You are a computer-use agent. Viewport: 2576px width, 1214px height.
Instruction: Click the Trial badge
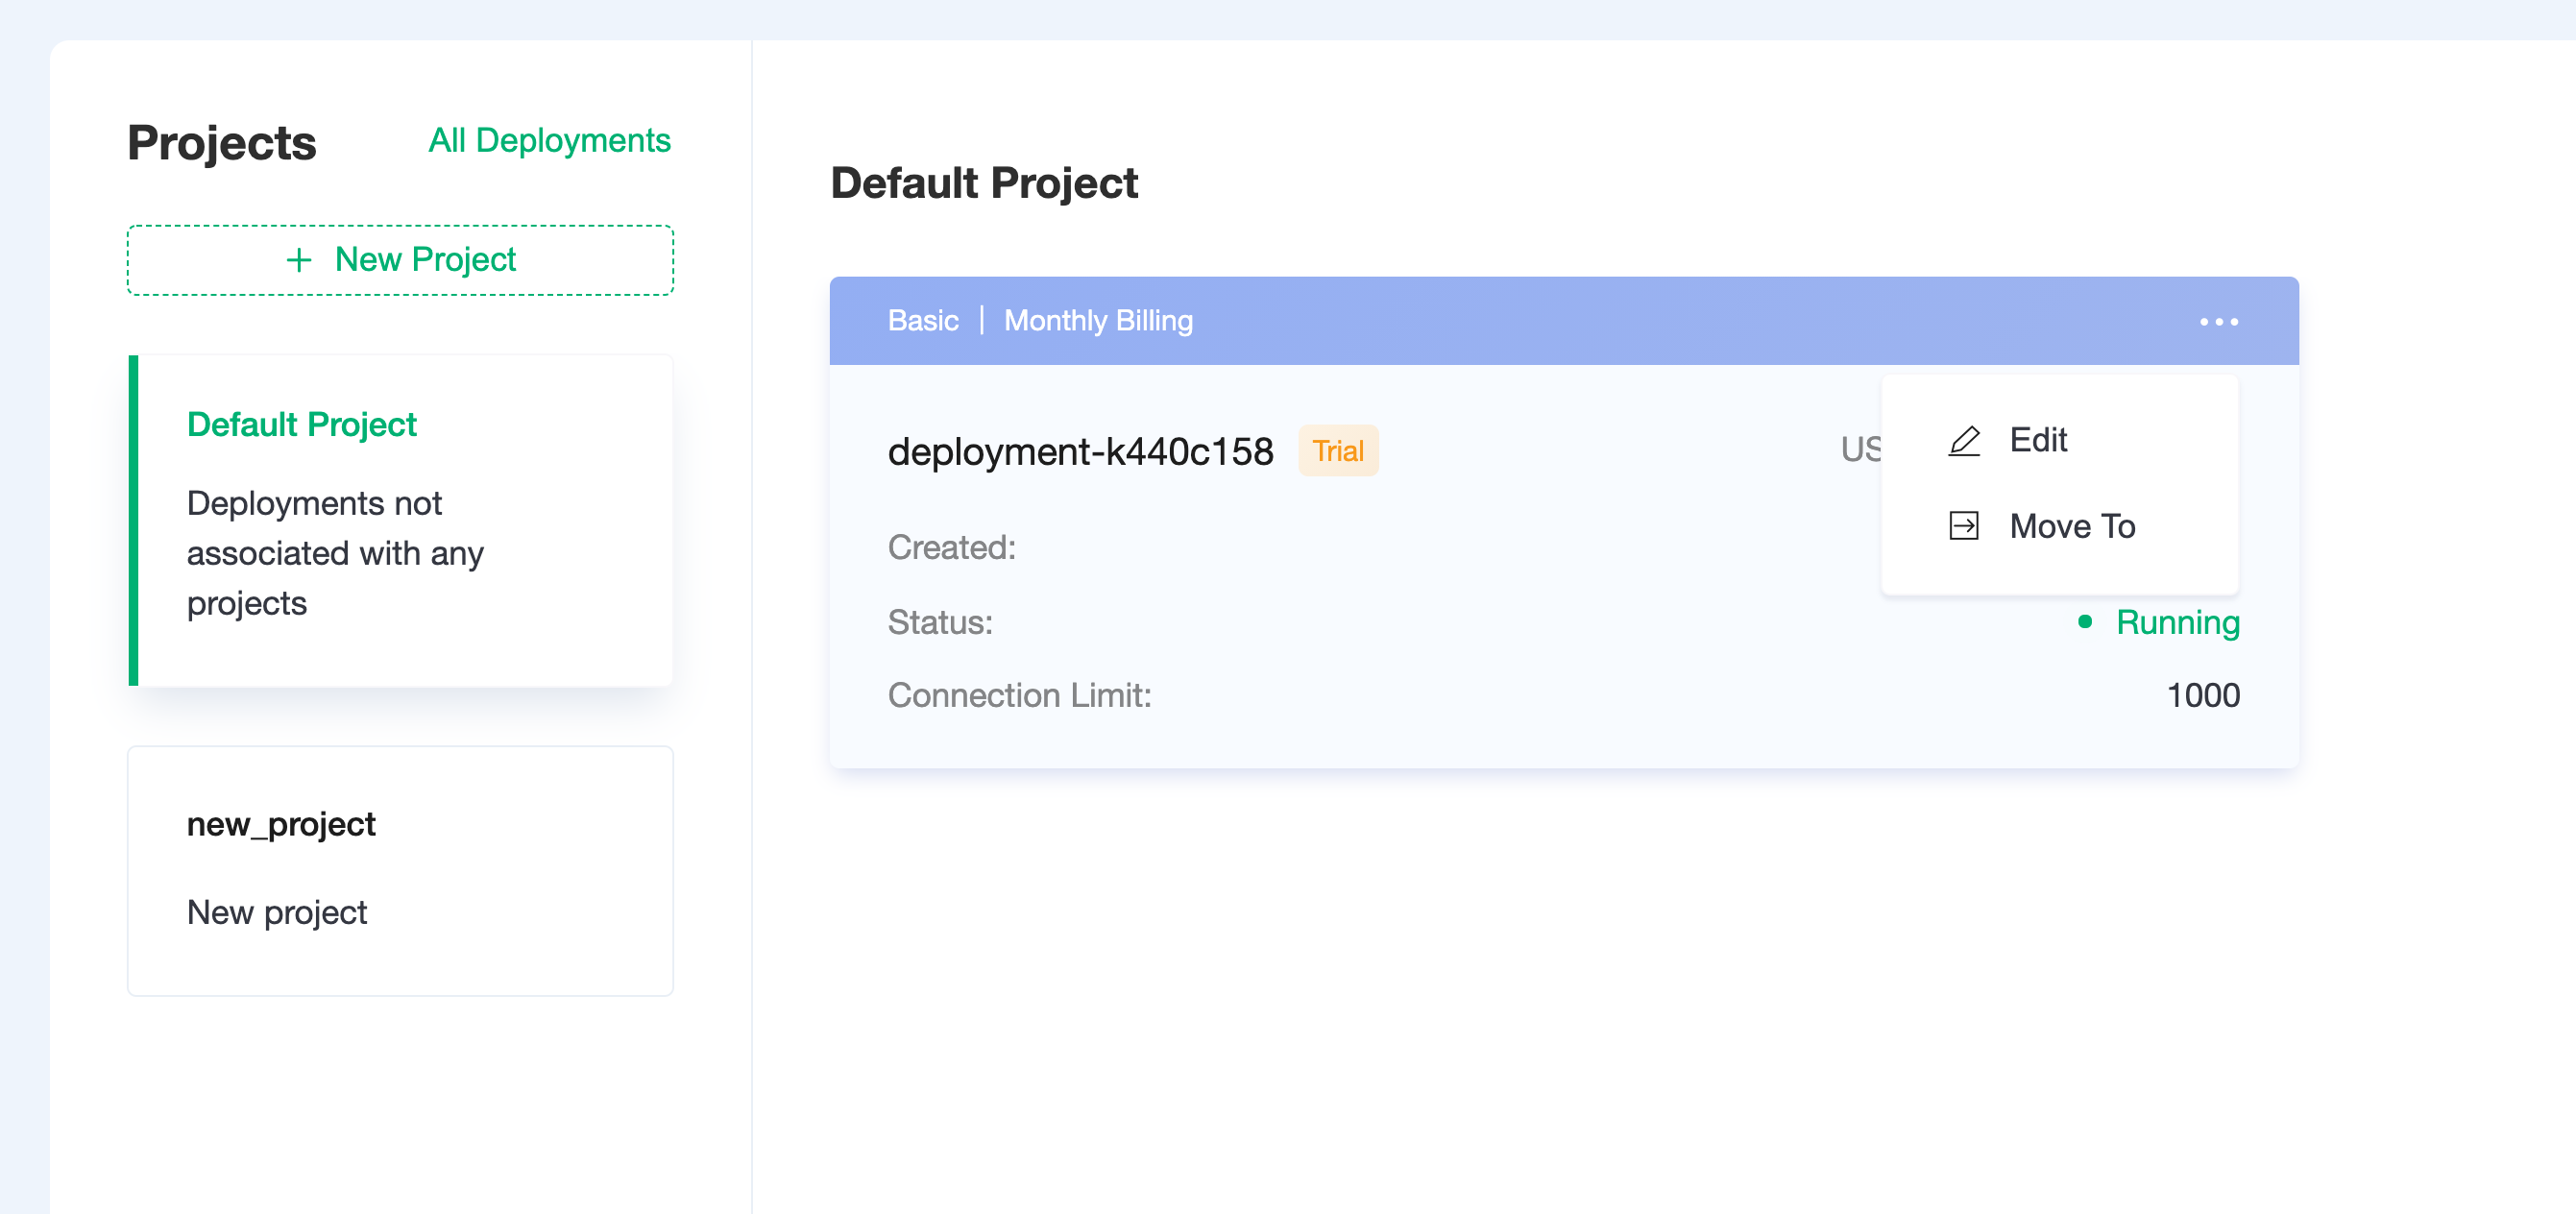tap(1338, 451)
